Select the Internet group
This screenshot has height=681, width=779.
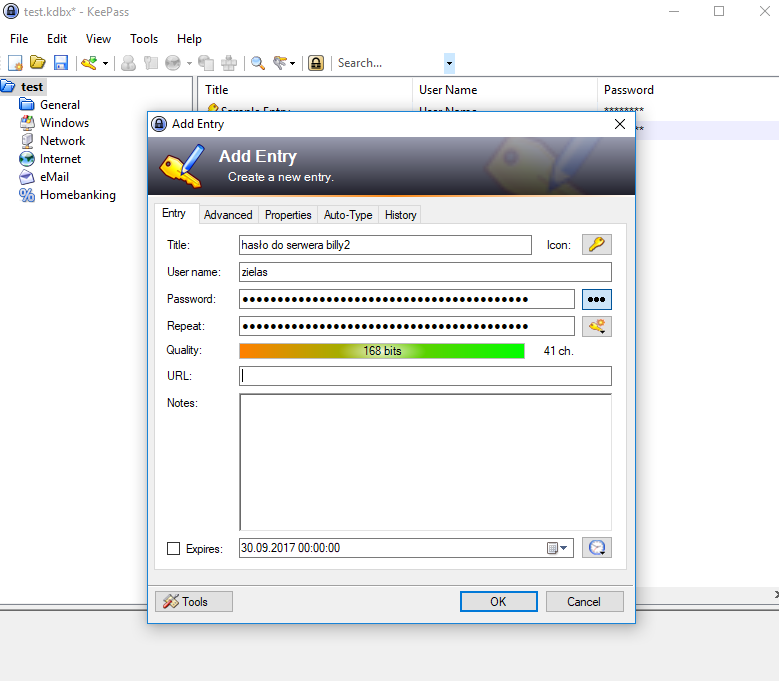[x=60, y=159]
